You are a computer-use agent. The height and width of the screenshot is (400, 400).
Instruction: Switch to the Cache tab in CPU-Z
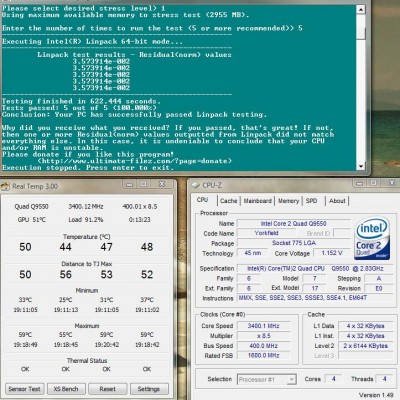pos(229,201)
